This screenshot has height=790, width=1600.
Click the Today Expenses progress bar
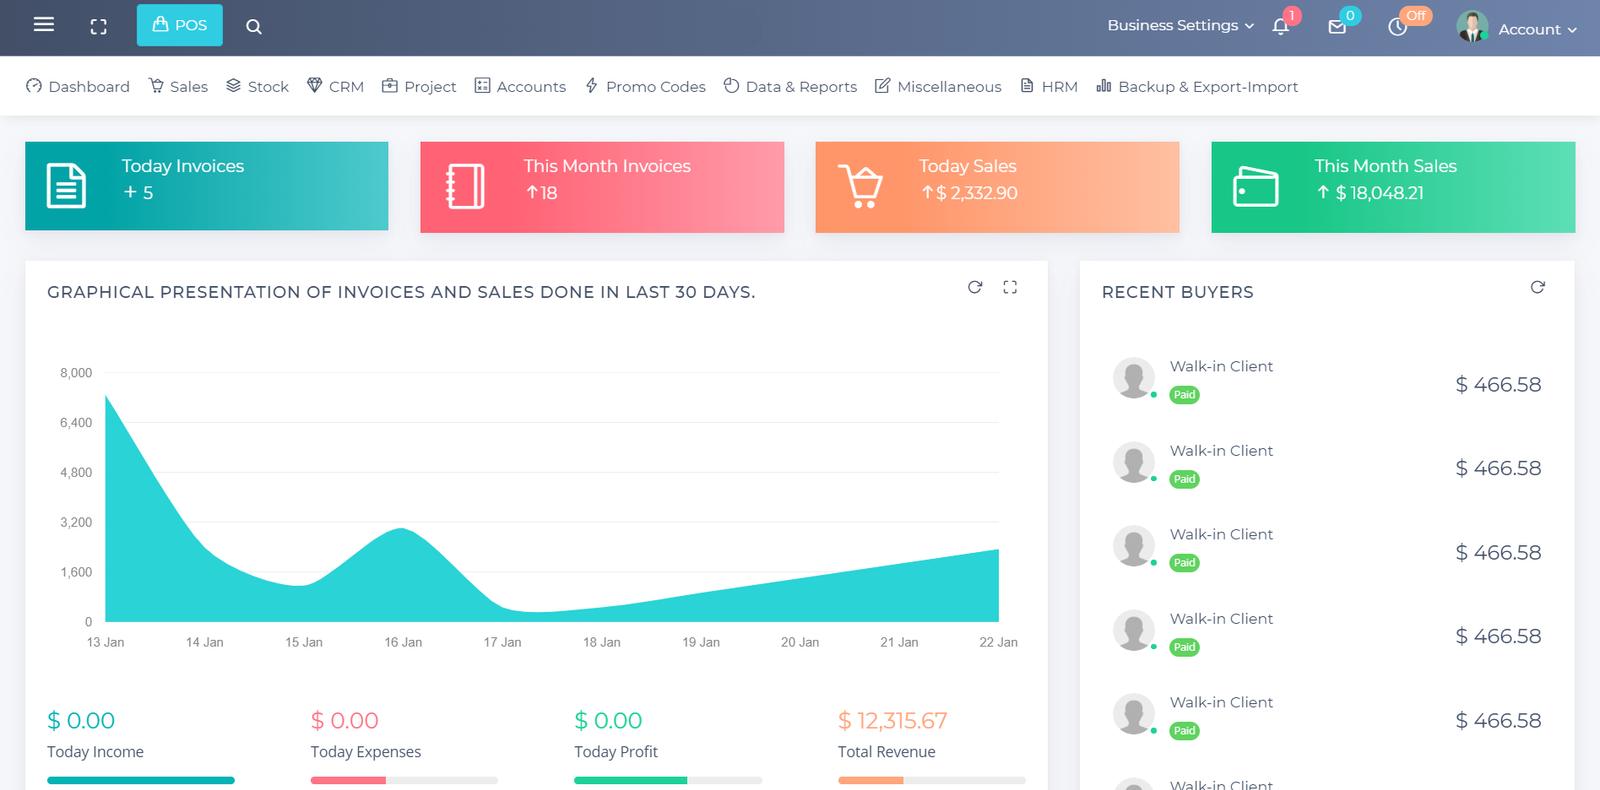(x=404, y=780)
